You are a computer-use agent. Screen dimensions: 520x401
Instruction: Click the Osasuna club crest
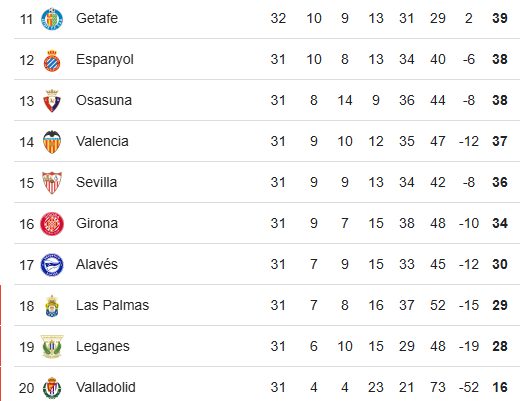tap(52, 101)
